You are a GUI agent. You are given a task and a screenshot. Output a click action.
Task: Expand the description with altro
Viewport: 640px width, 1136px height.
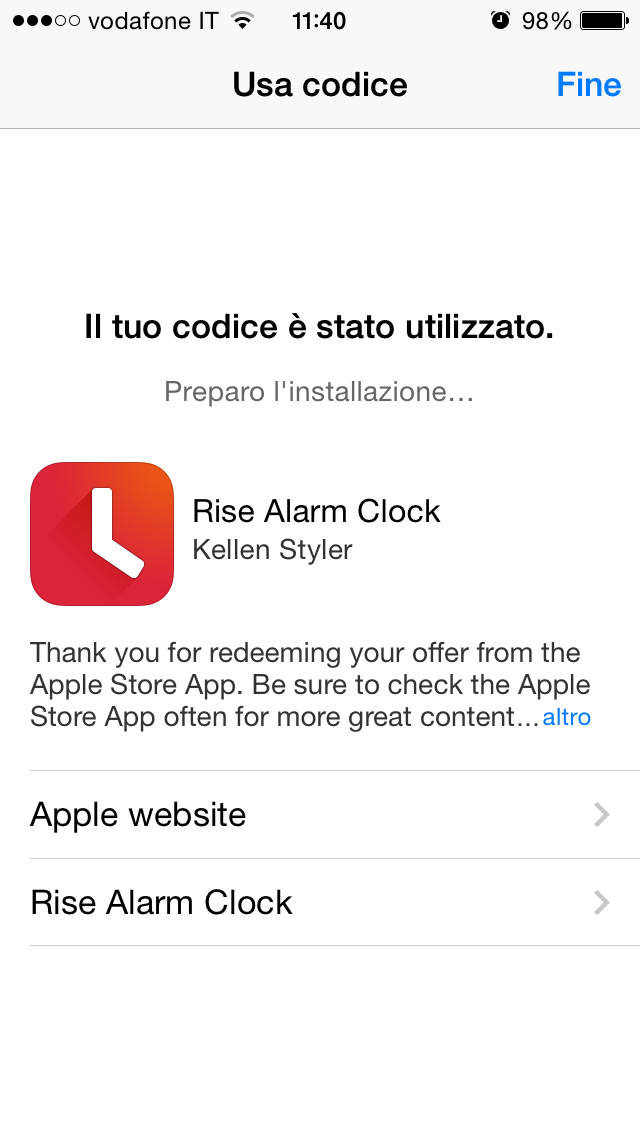(567, 717)
